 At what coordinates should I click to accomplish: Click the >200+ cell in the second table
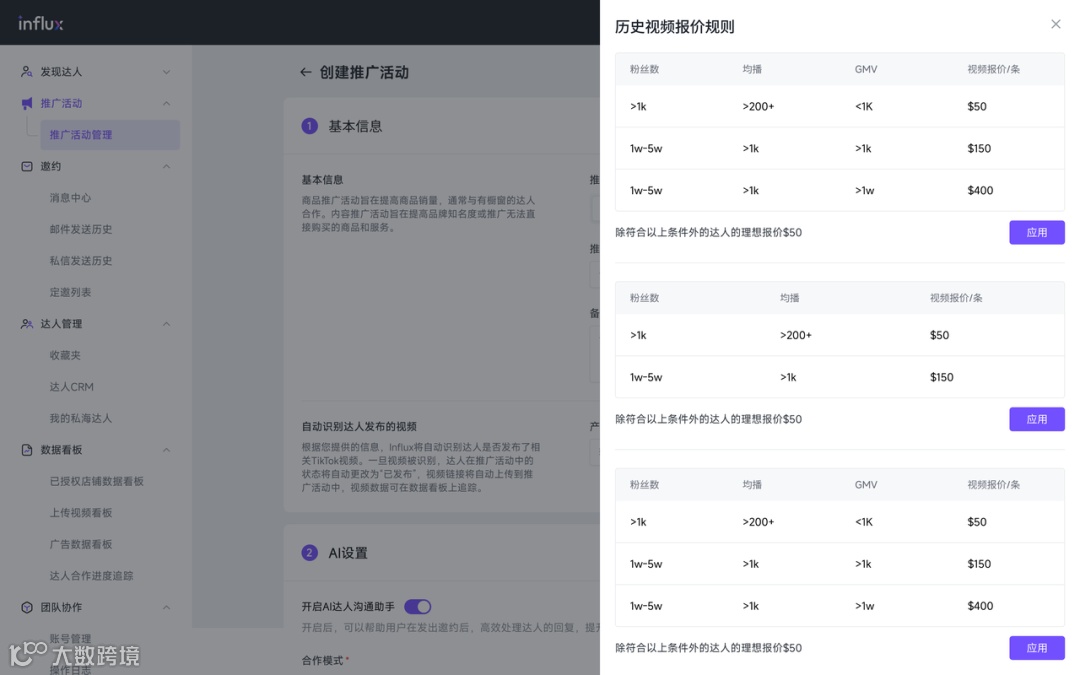(796, 335)
